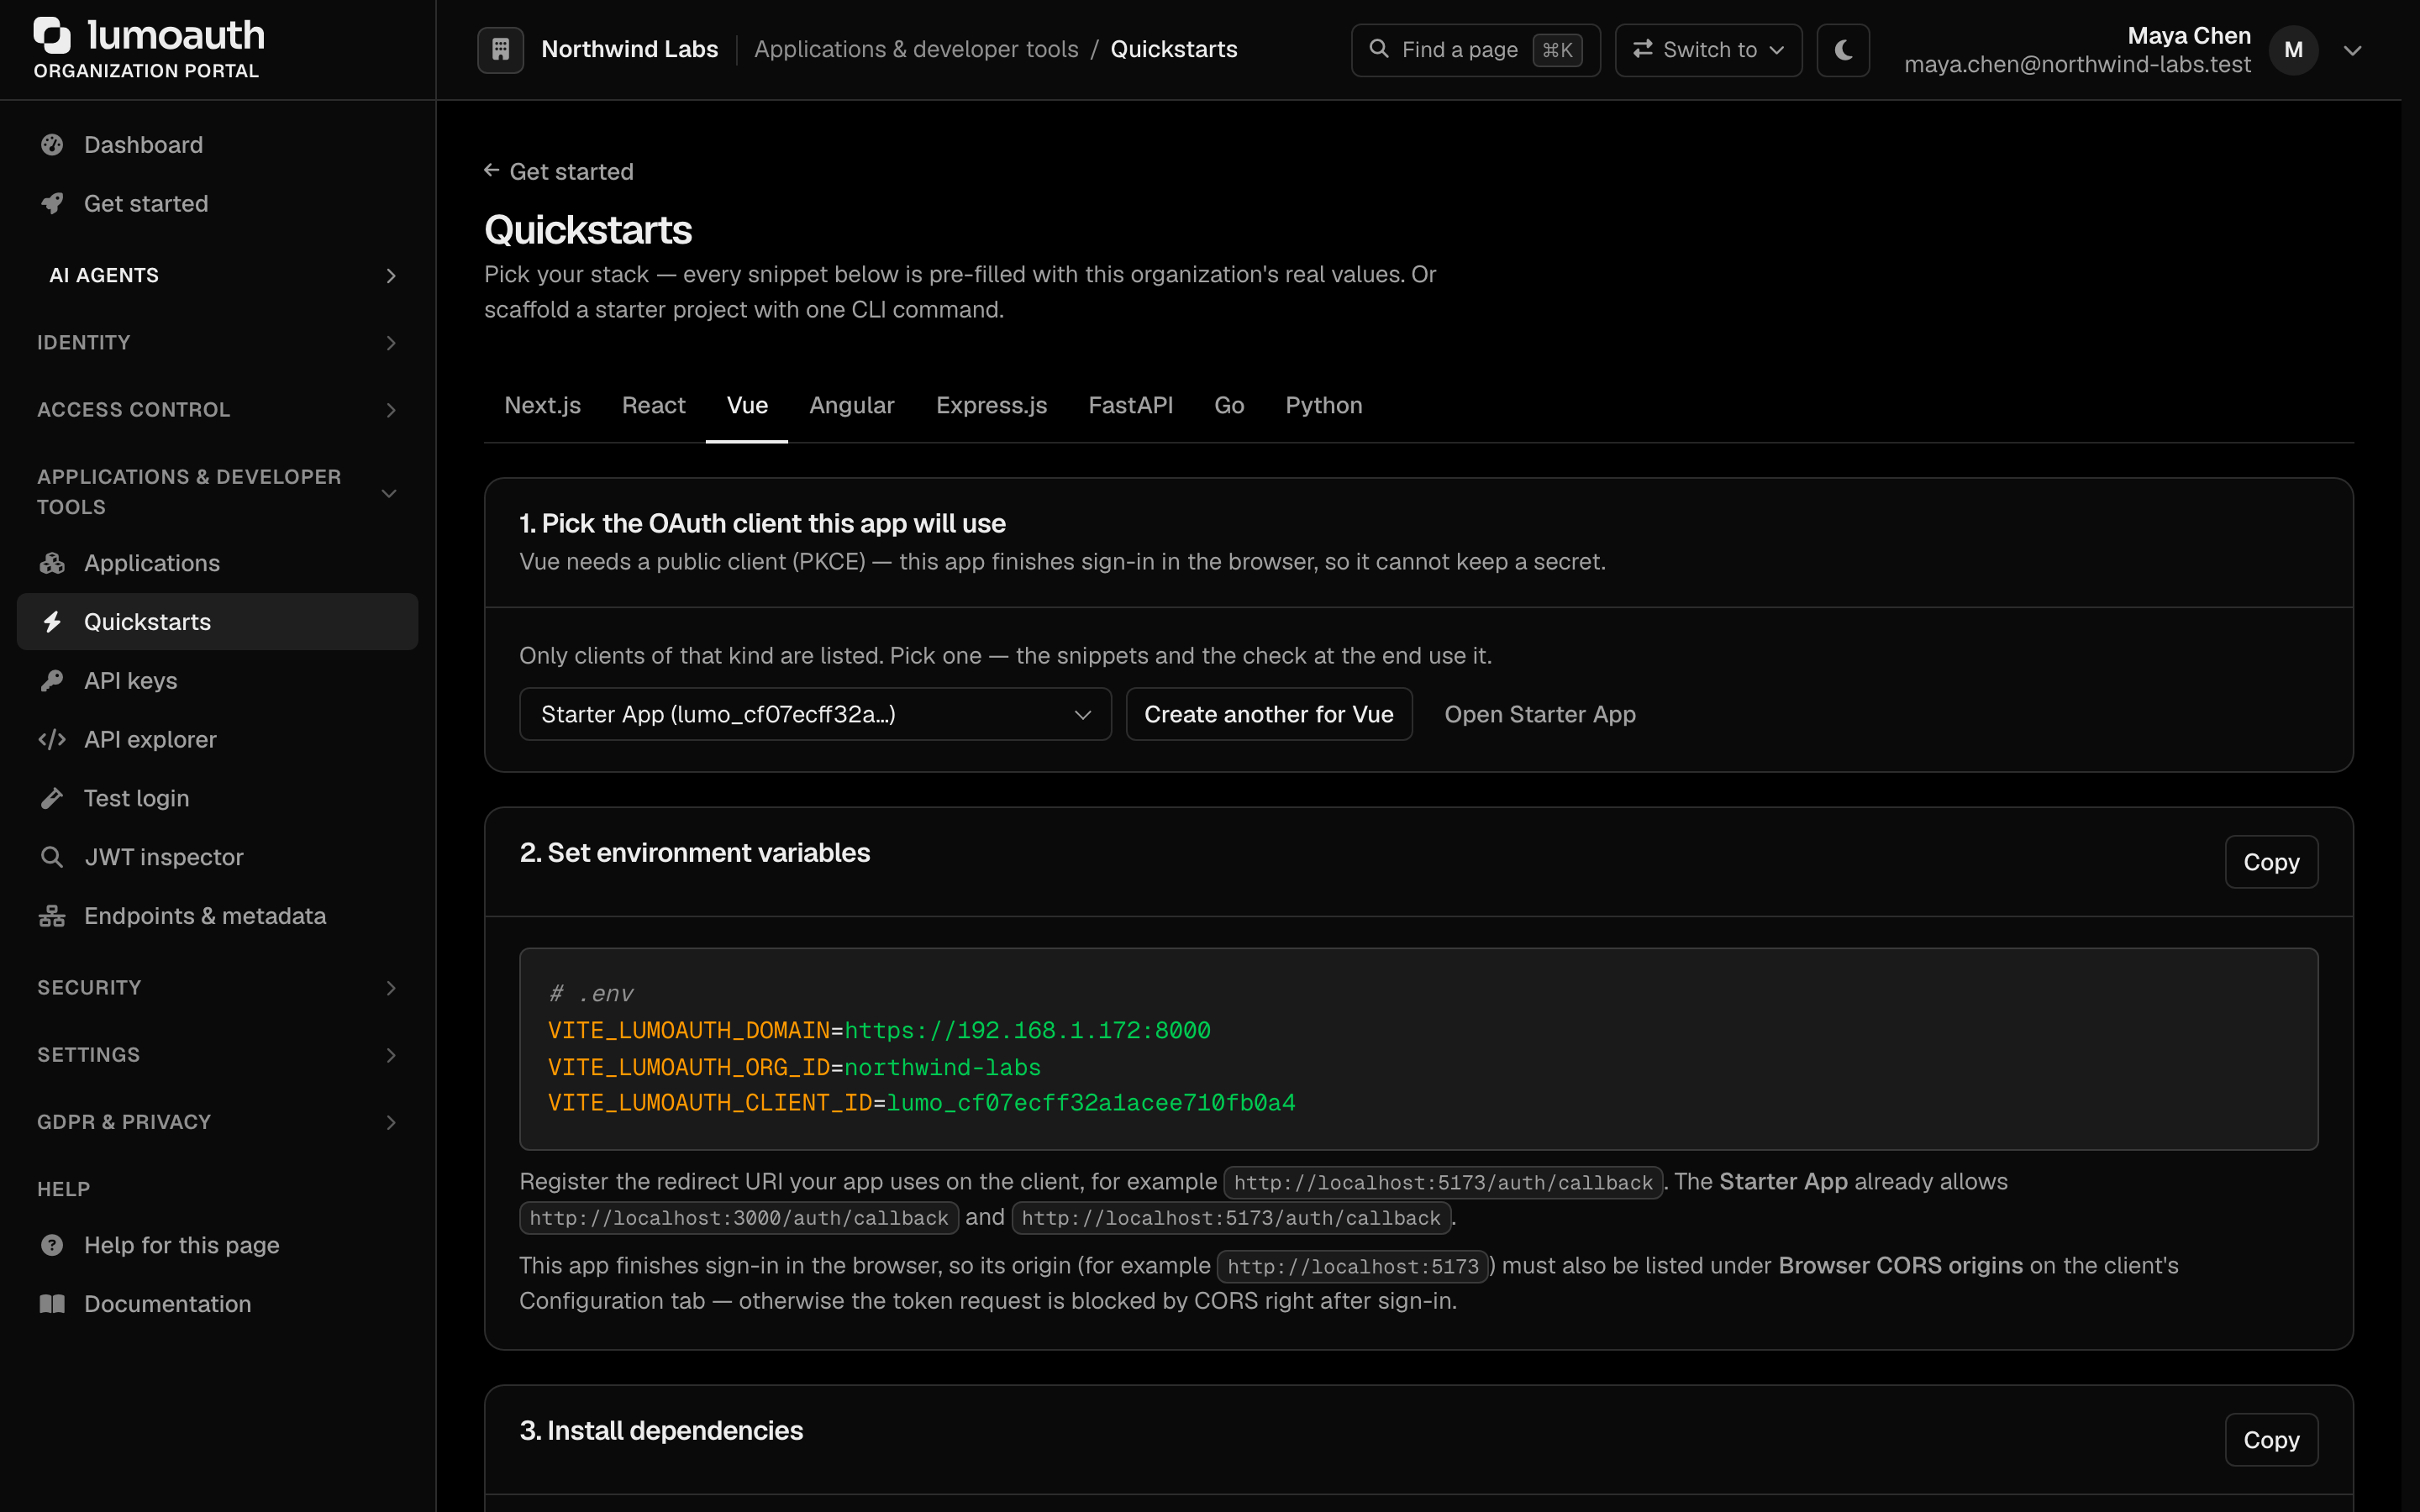The height and width of the screenshot is (1512, 2420).
Task: Toggle dark mode with moon icon
Action: click(1843, 50)
